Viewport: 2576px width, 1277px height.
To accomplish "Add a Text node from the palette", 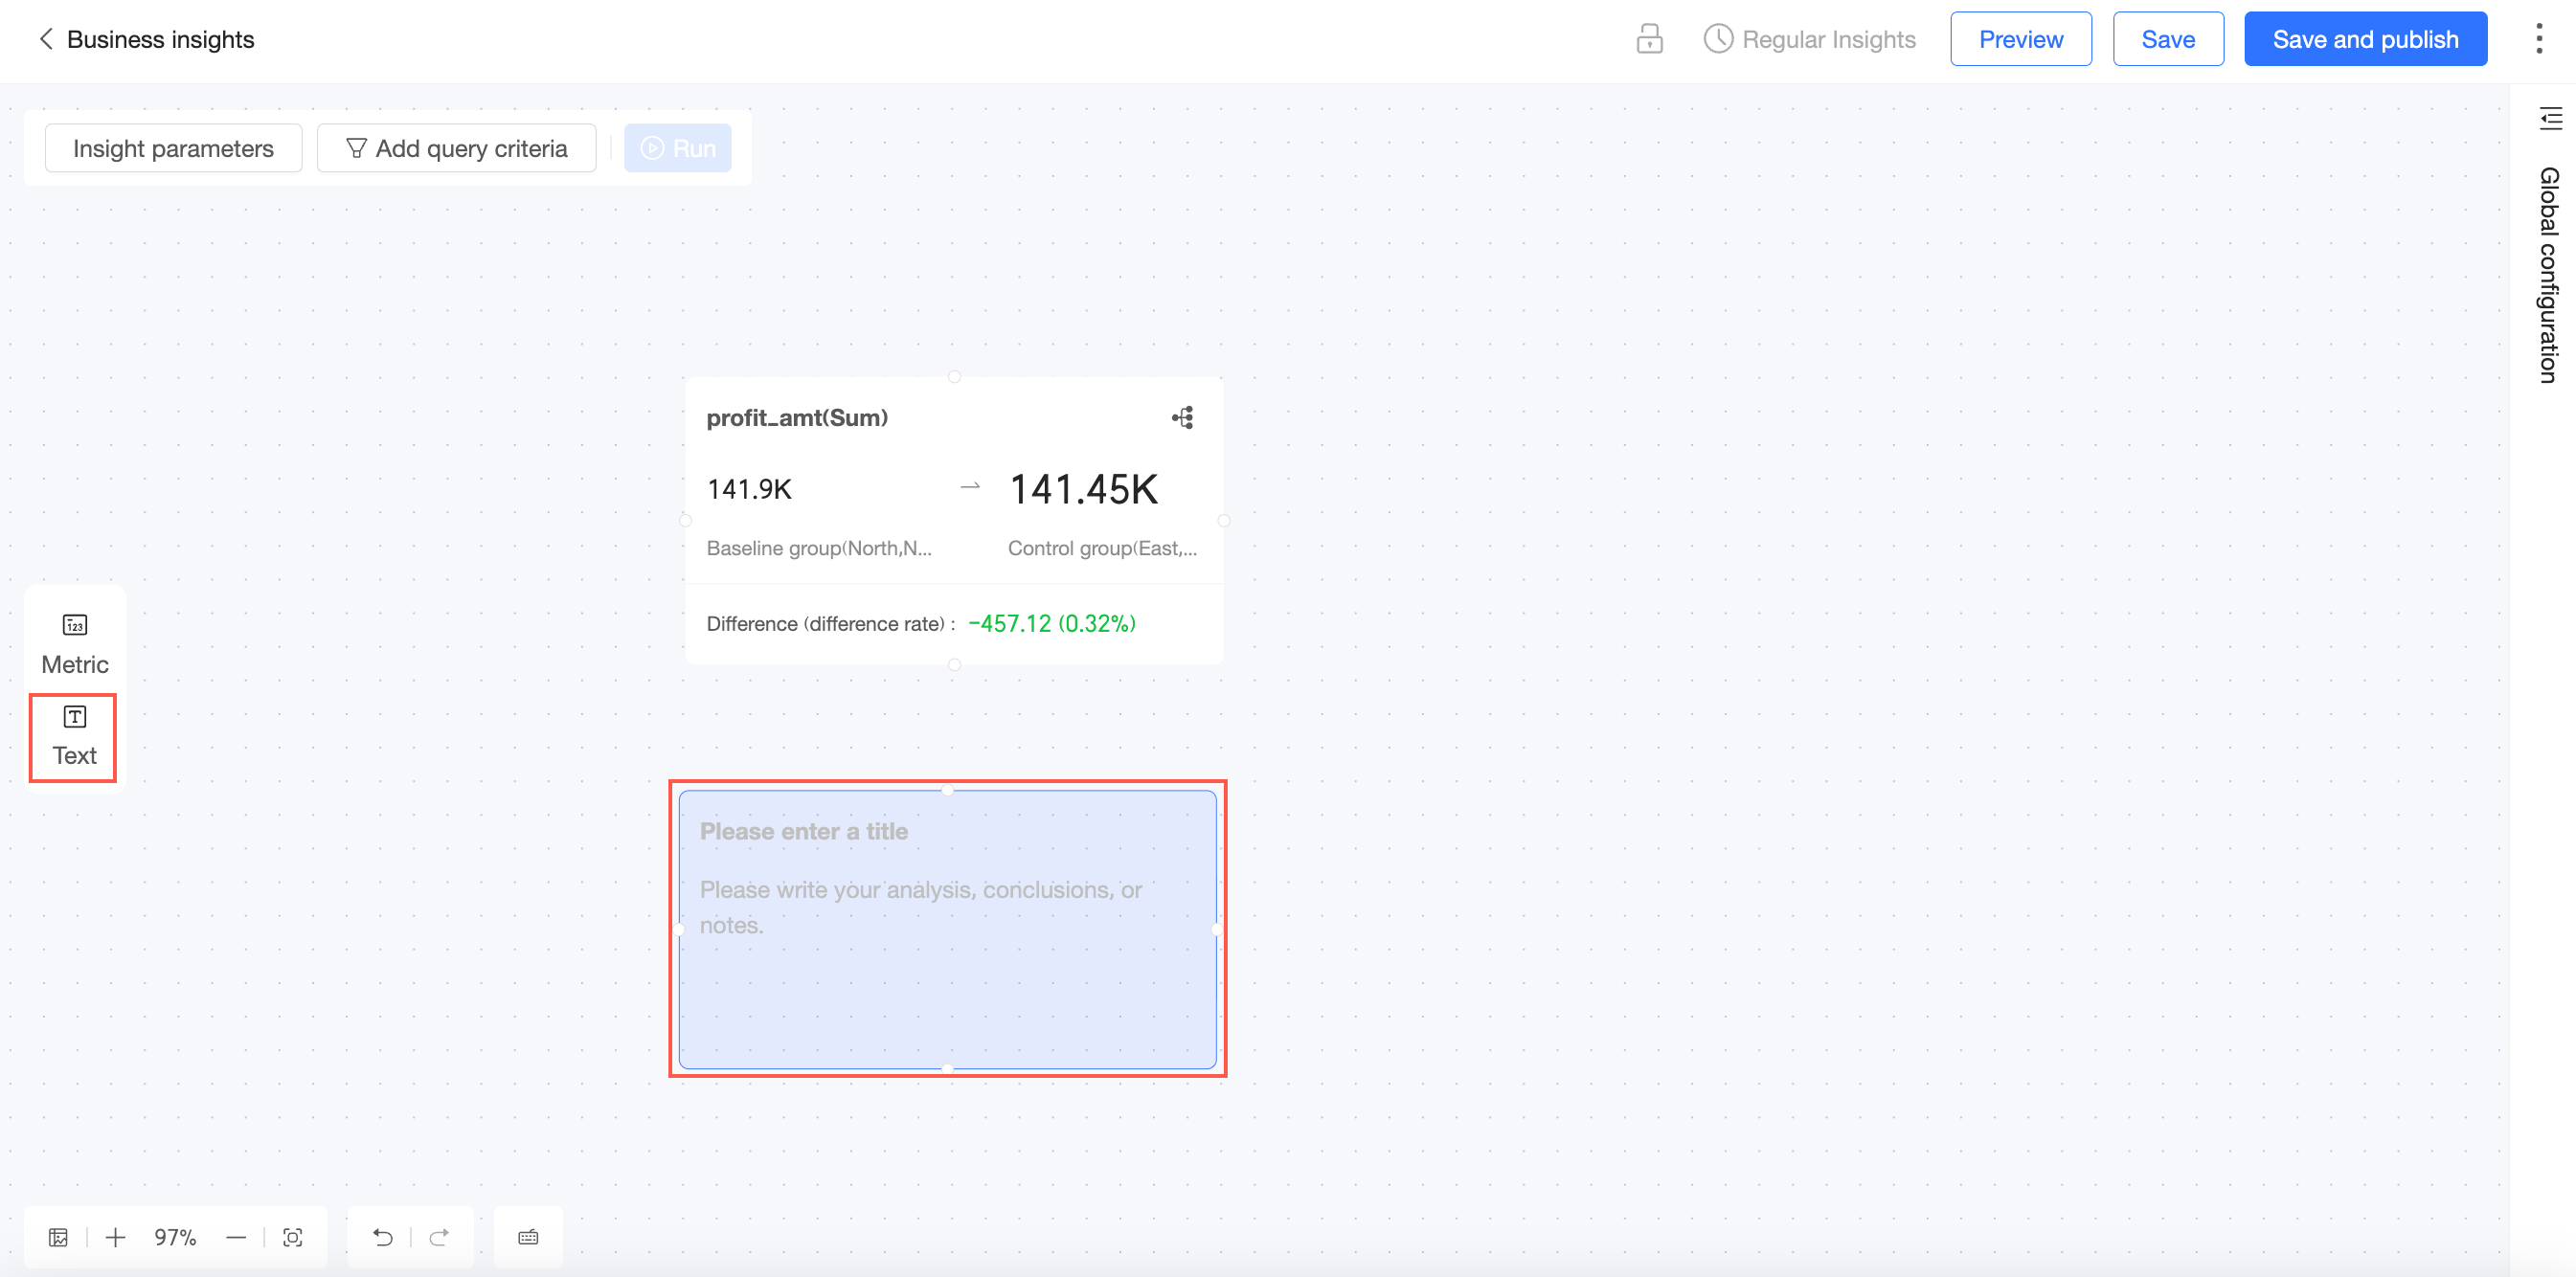I will [x=74, y=735].
